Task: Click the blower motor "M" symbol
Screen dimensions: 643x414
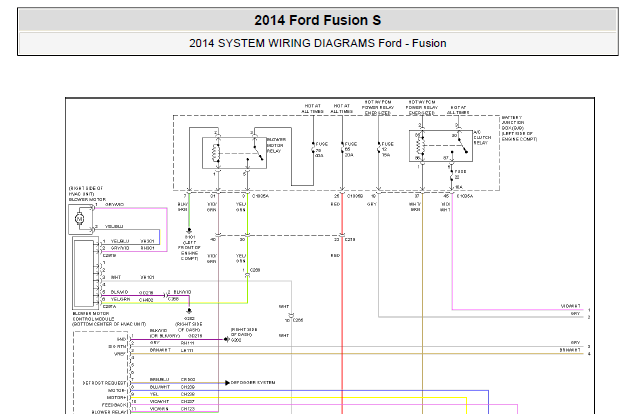Action: point(80,219)
